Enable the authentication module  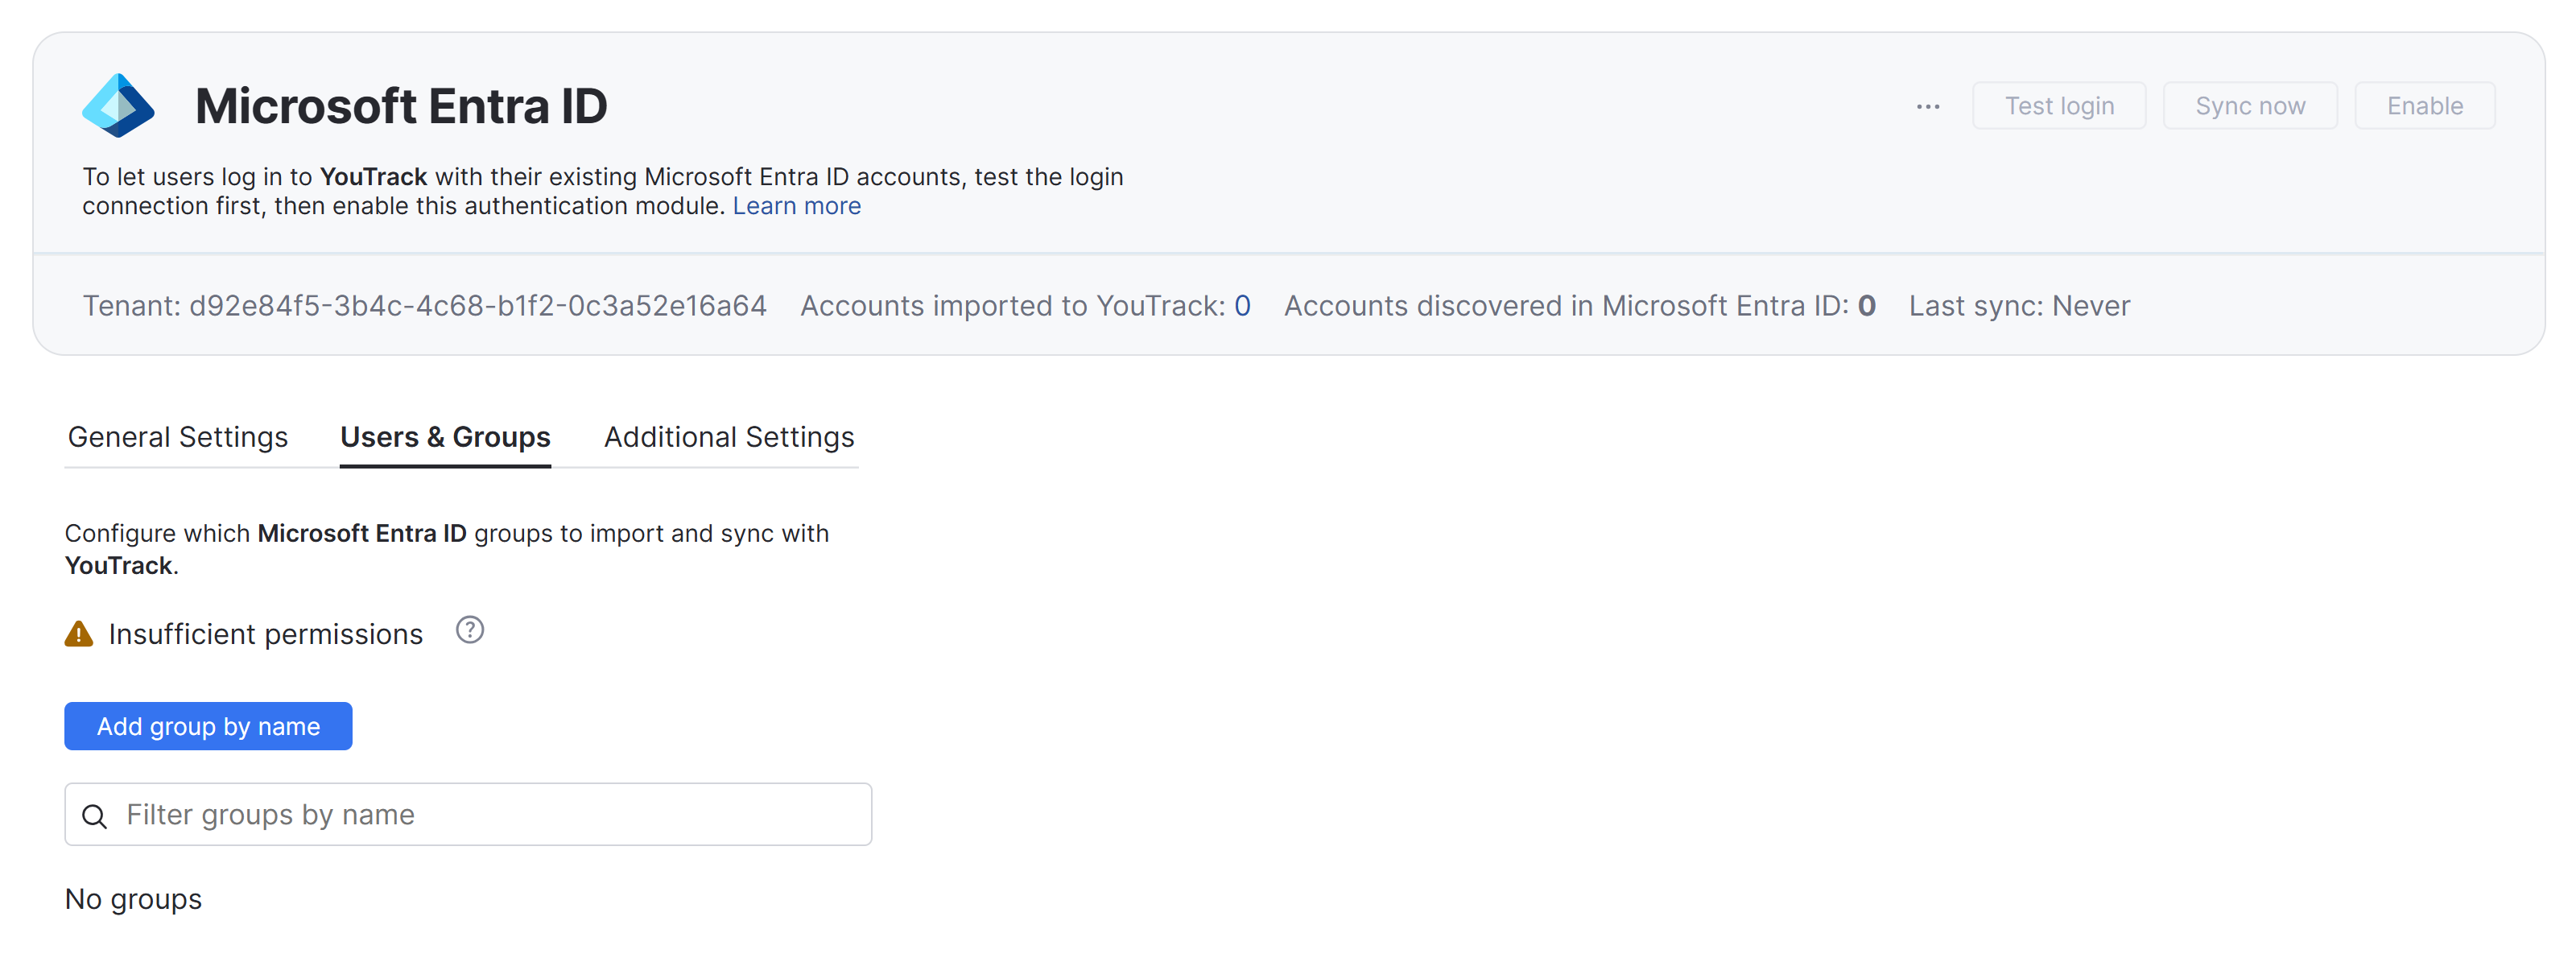tap(2423, 106)
